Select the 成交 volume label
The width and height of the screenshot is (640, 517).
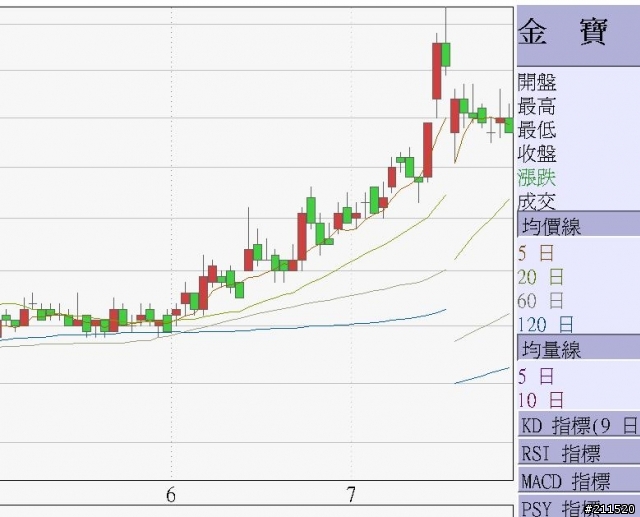pos(537,202)
